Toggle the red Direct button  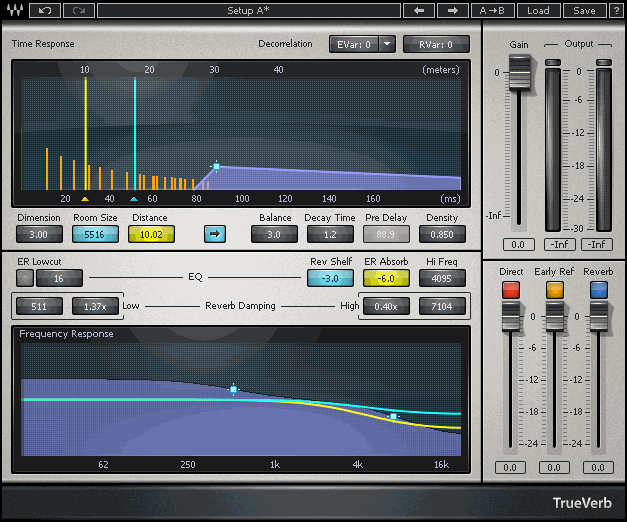(511, 290)
